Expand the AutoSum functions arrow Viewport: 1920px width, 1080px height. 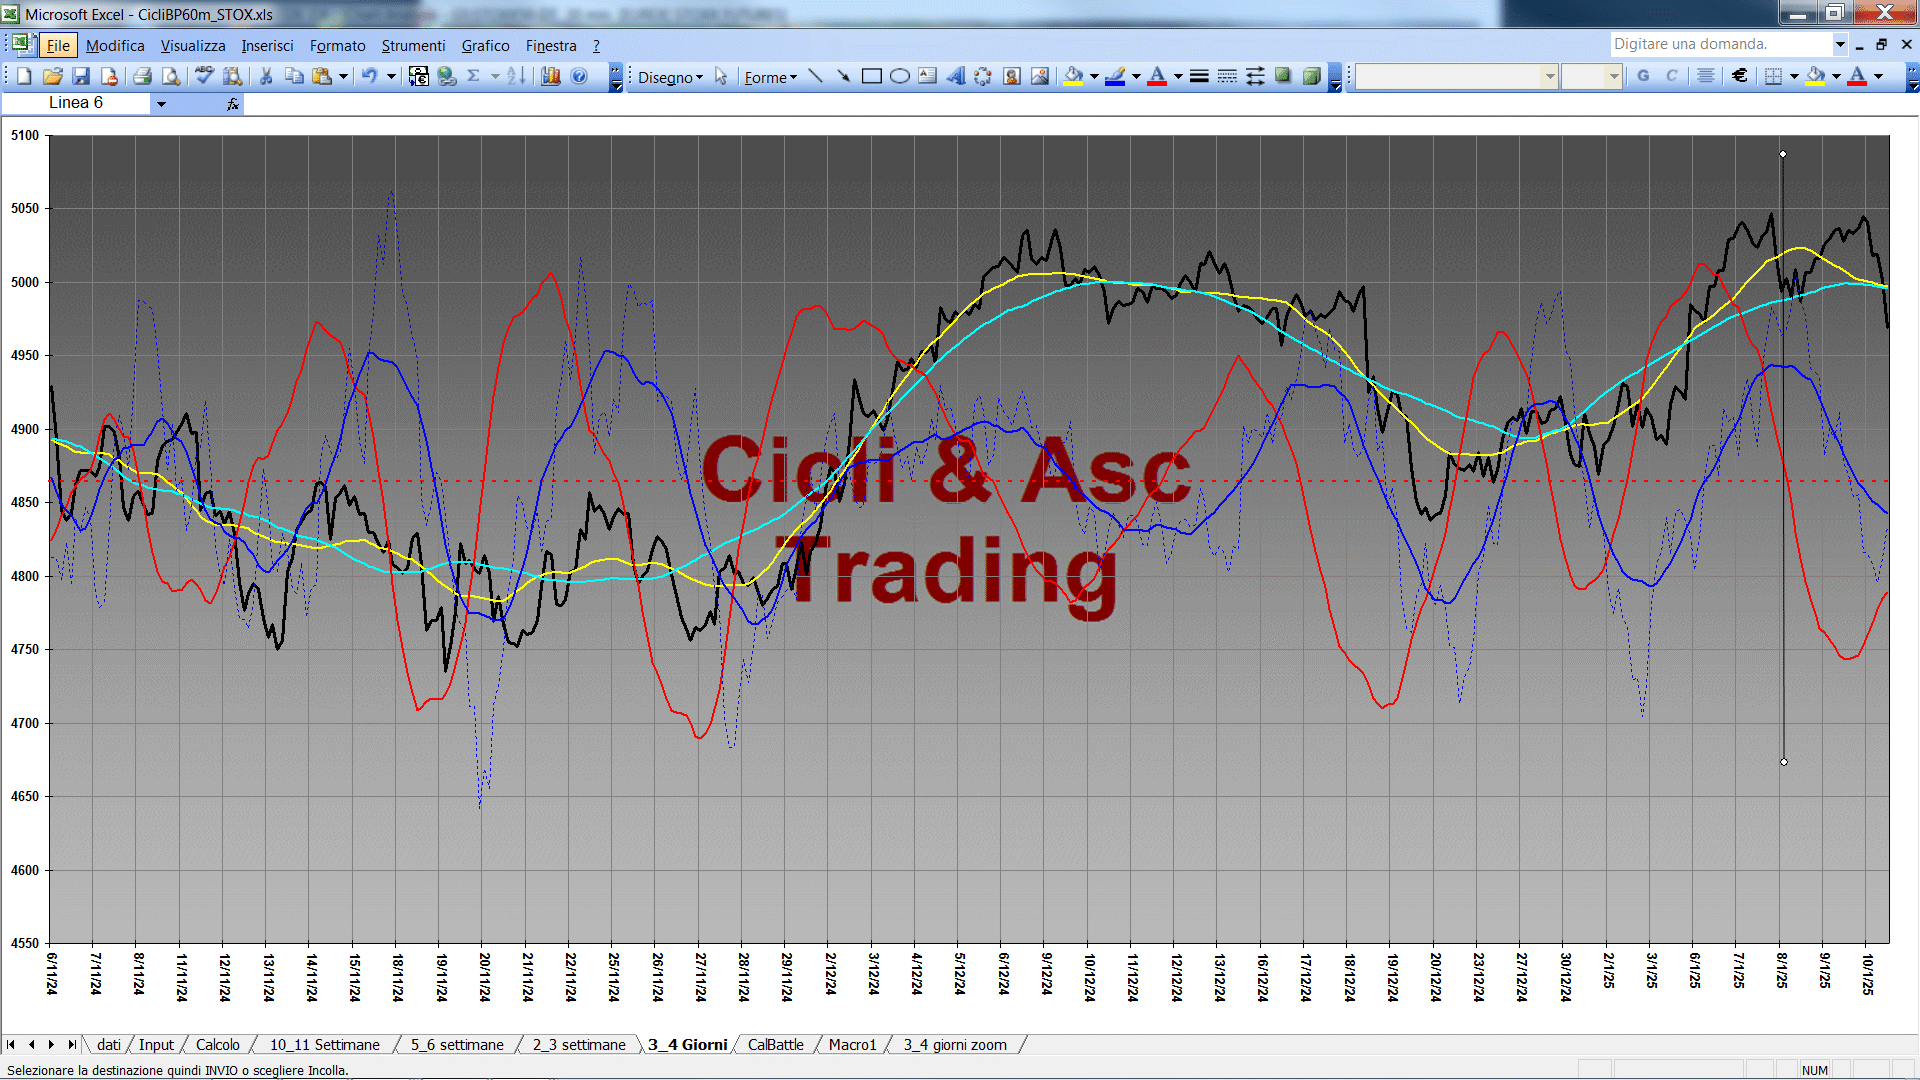click(x=495, y=76)
